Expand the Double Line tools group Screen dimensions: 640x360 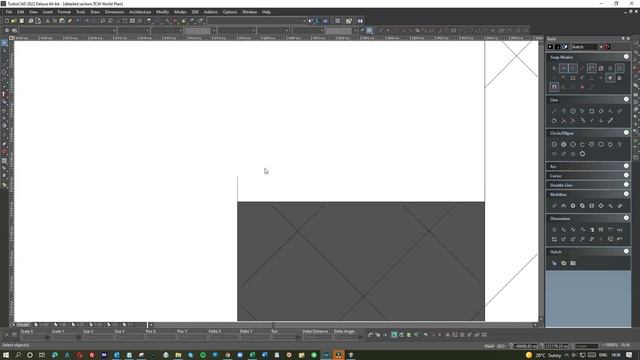click(x=626, y=184)
